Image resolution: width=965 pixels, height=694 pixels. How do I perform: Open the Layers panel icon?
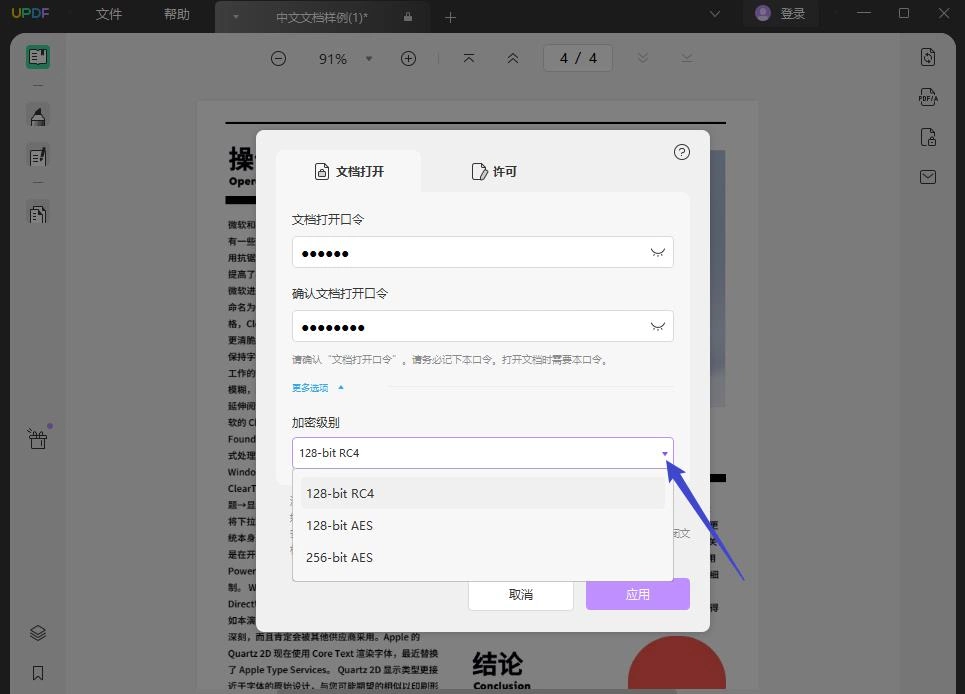pos(38,633)
